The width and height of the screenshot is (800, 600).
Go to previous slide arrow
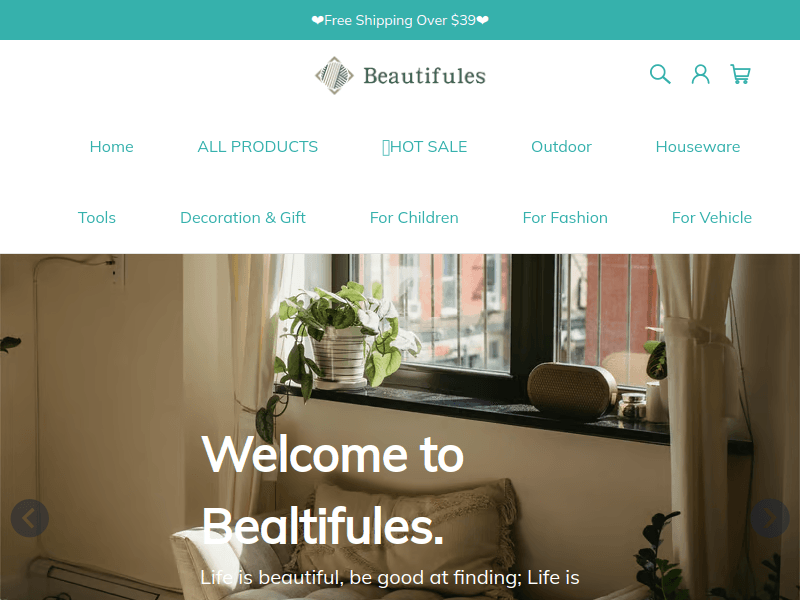click(30, 518)
